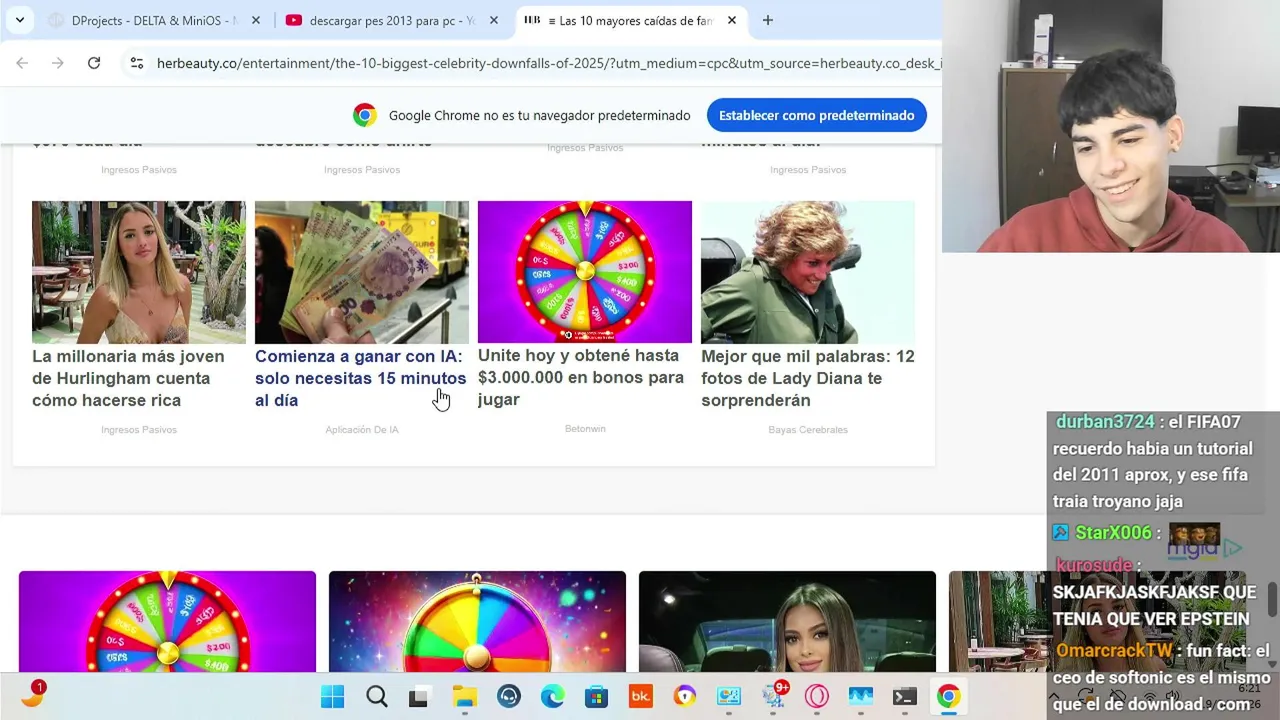This screenshot has height=720, width=1280.
Task: Open the Hurlingham millionaire photo thumbnail
Action: click(x=139, y=272)
